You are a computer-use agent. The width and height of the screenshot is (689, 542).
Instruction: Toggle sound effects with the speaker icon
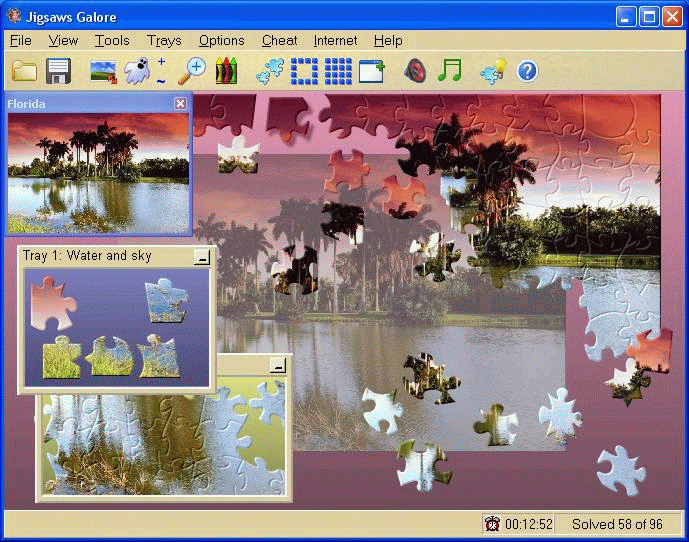click(415, 71)
